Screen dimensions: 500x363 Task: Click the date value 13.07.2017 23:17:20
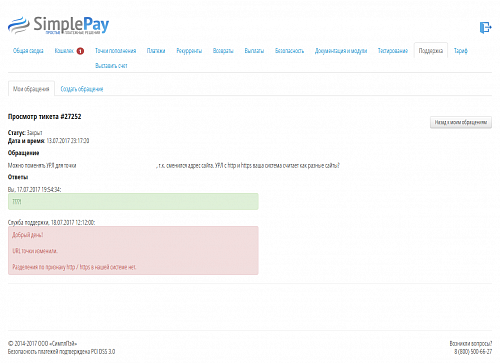point(68,141)
